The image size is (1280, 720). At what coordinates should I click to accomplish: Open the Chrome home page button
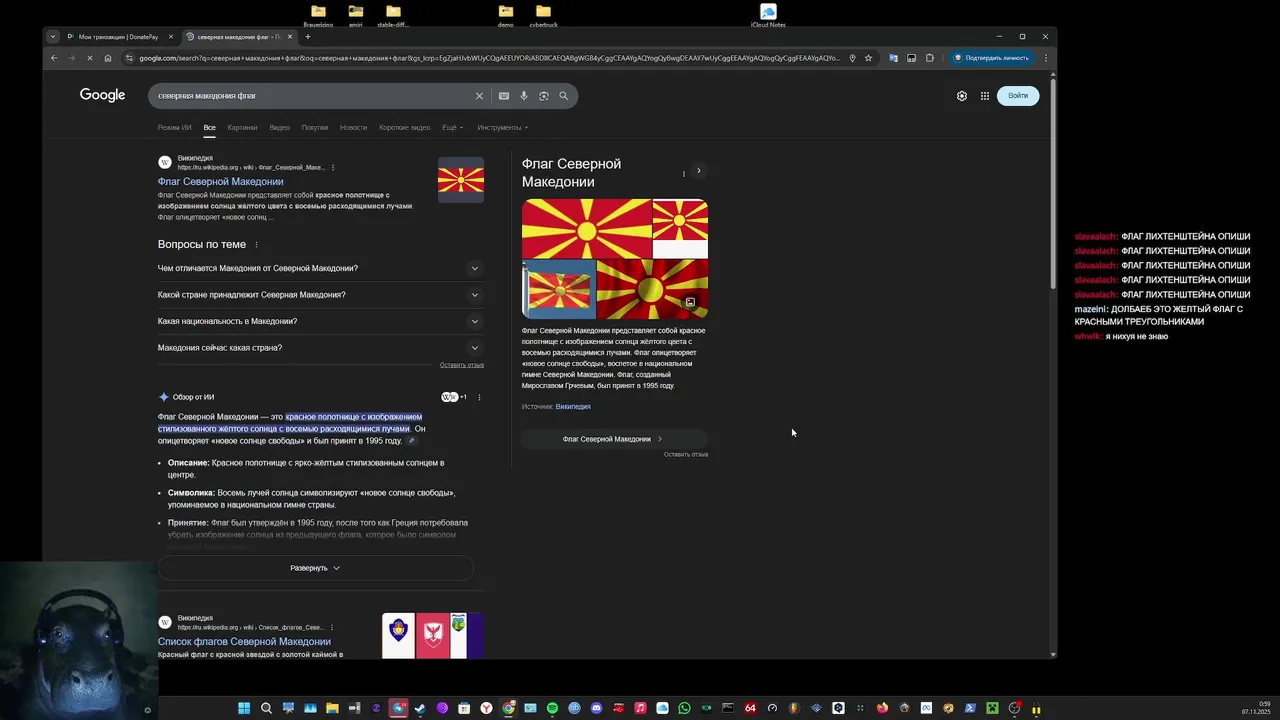coord(108,58)
